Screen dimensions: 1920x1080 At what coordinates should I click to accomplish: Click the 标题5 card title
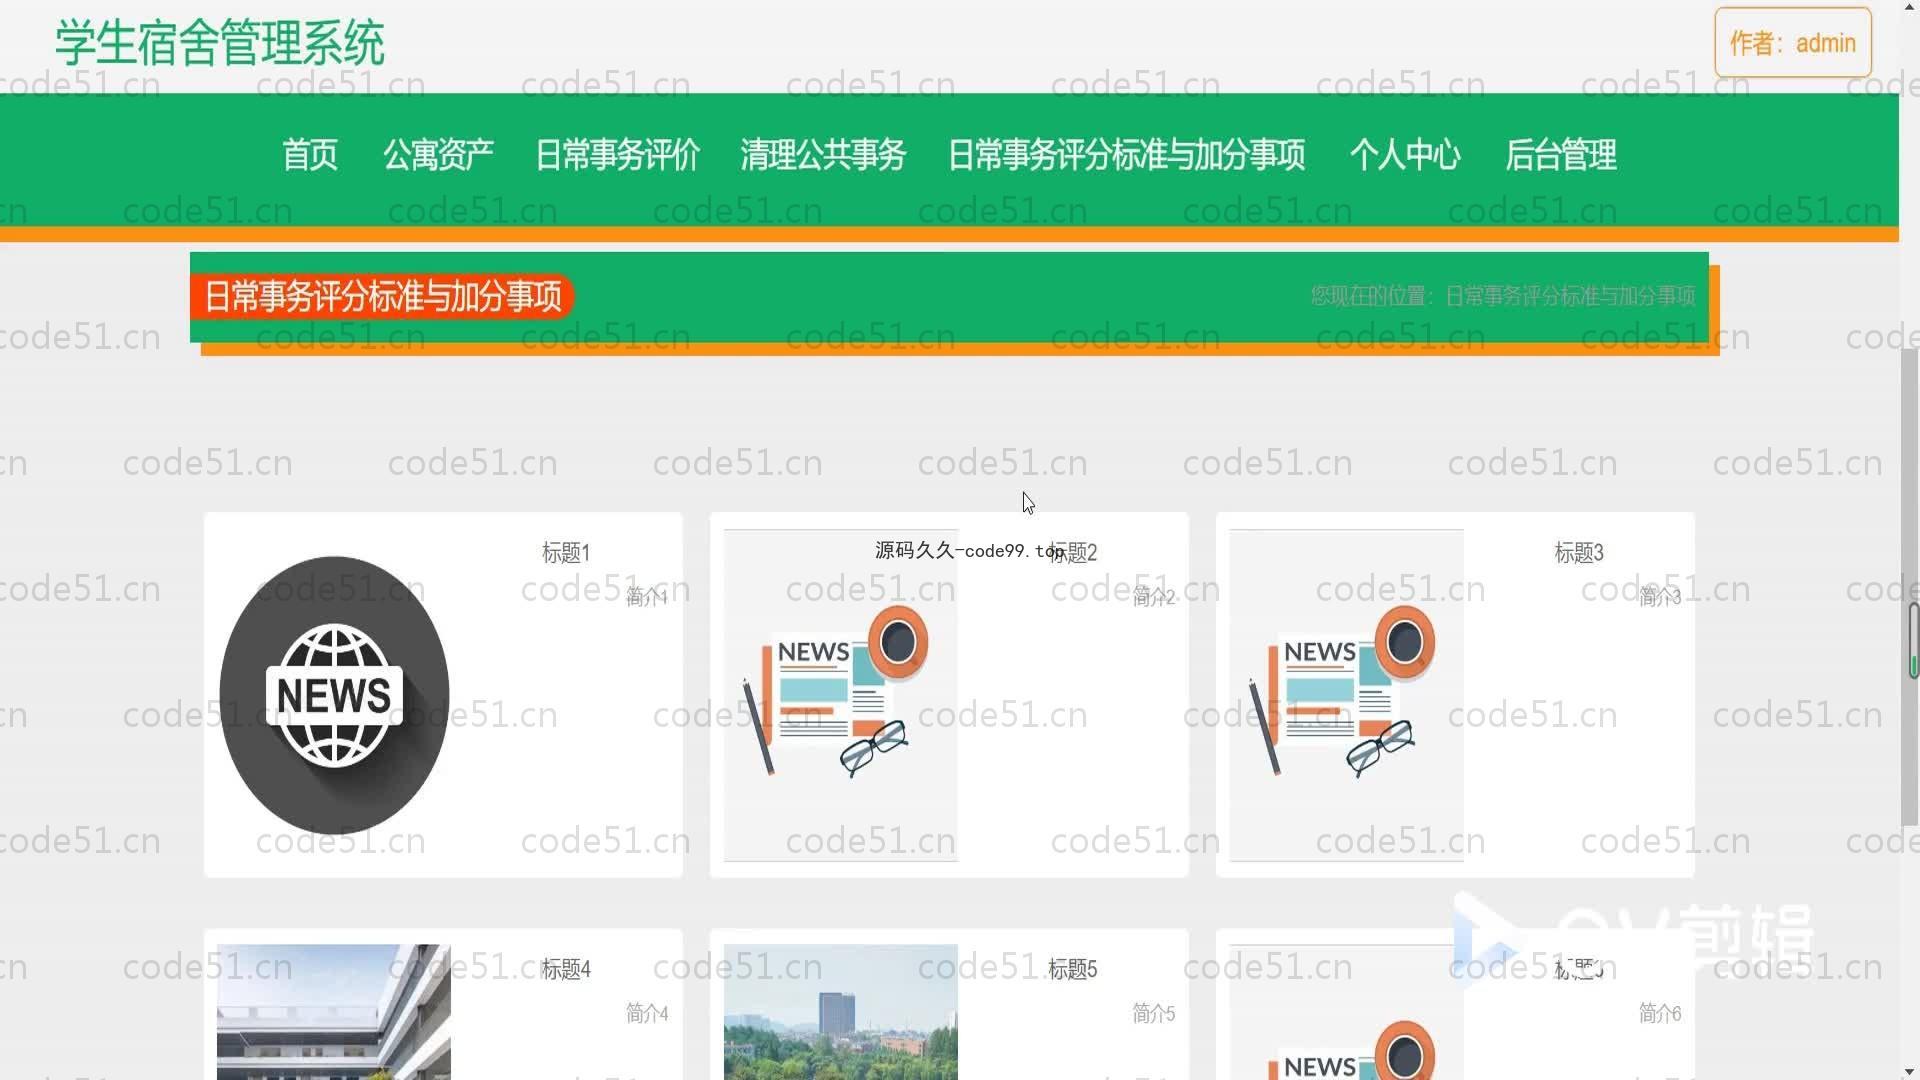[1073, 969]
